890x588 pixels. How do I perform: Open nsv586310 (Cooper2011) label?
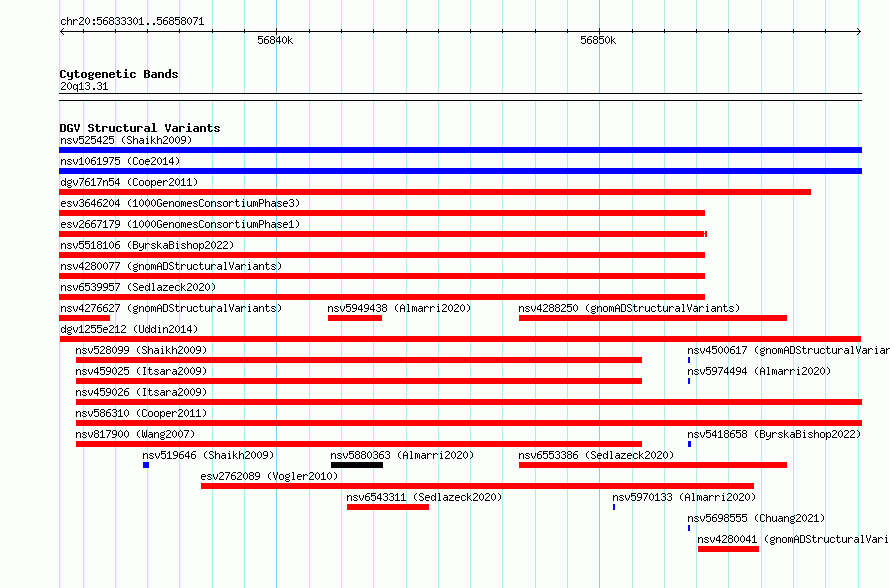pyautogui.click(x=141, y=413)
